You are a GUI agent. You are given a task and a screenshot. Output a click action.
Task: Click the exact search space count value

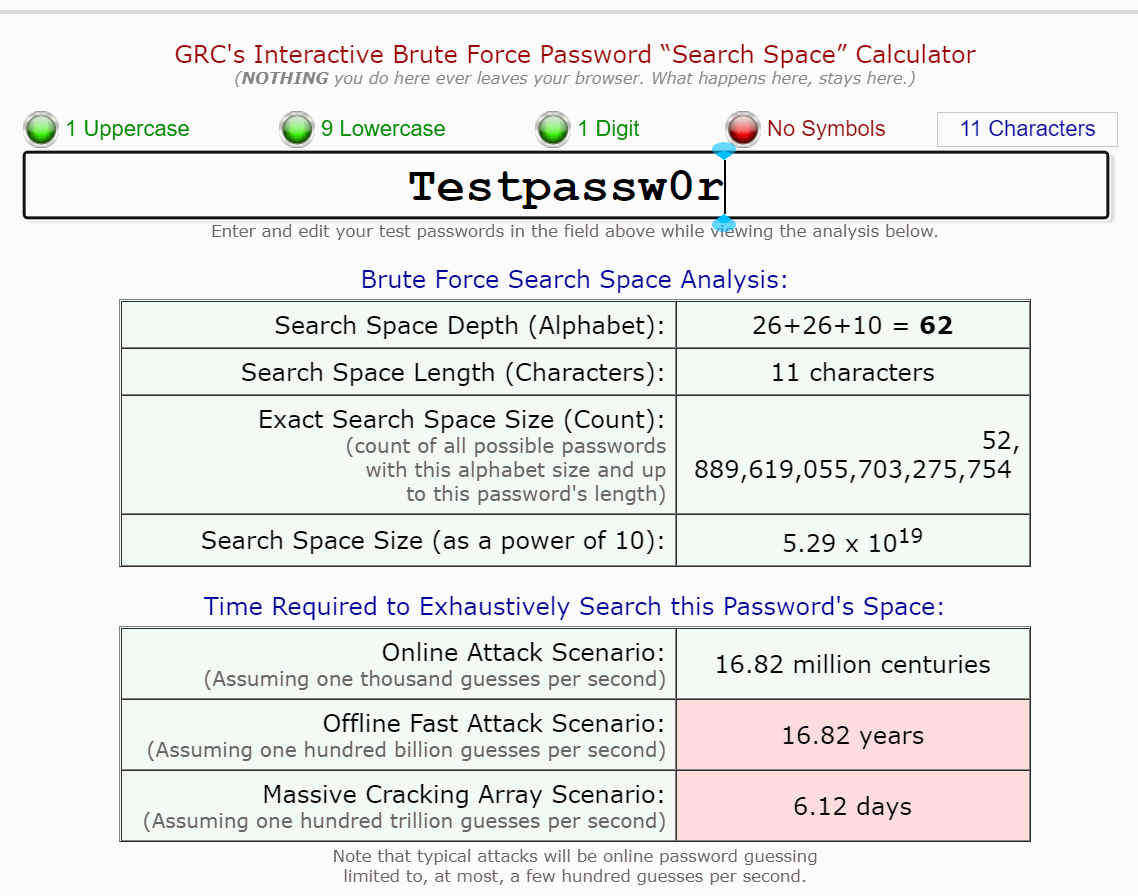tap(853, 455)
